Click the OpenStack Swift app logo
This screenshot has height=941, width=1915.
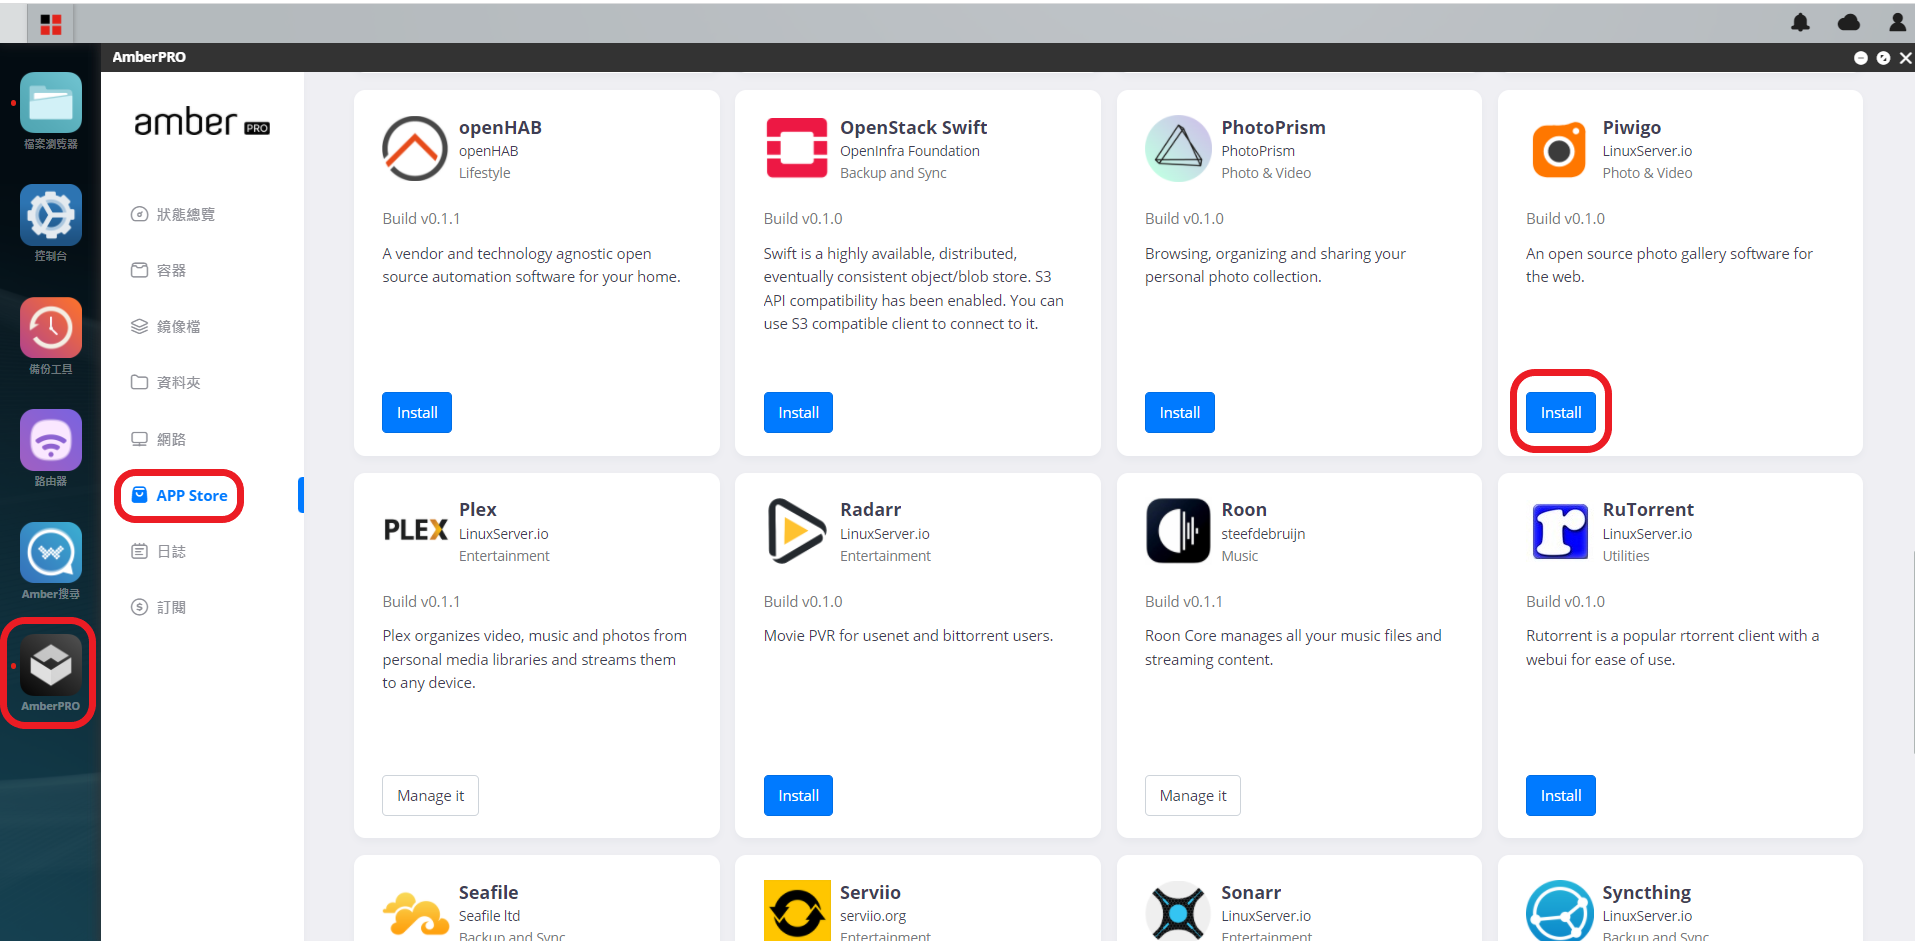796,148
